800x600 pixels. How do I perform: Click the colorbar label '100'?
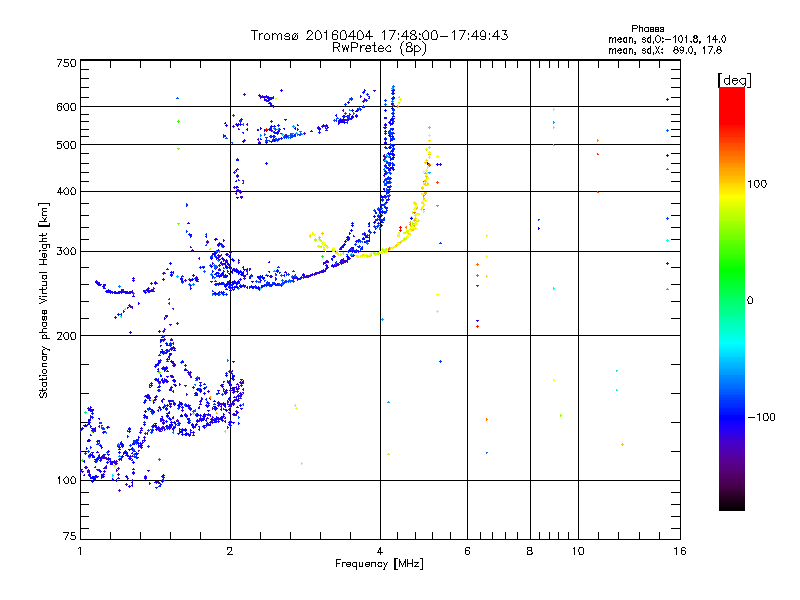click(x=757, y=184)
